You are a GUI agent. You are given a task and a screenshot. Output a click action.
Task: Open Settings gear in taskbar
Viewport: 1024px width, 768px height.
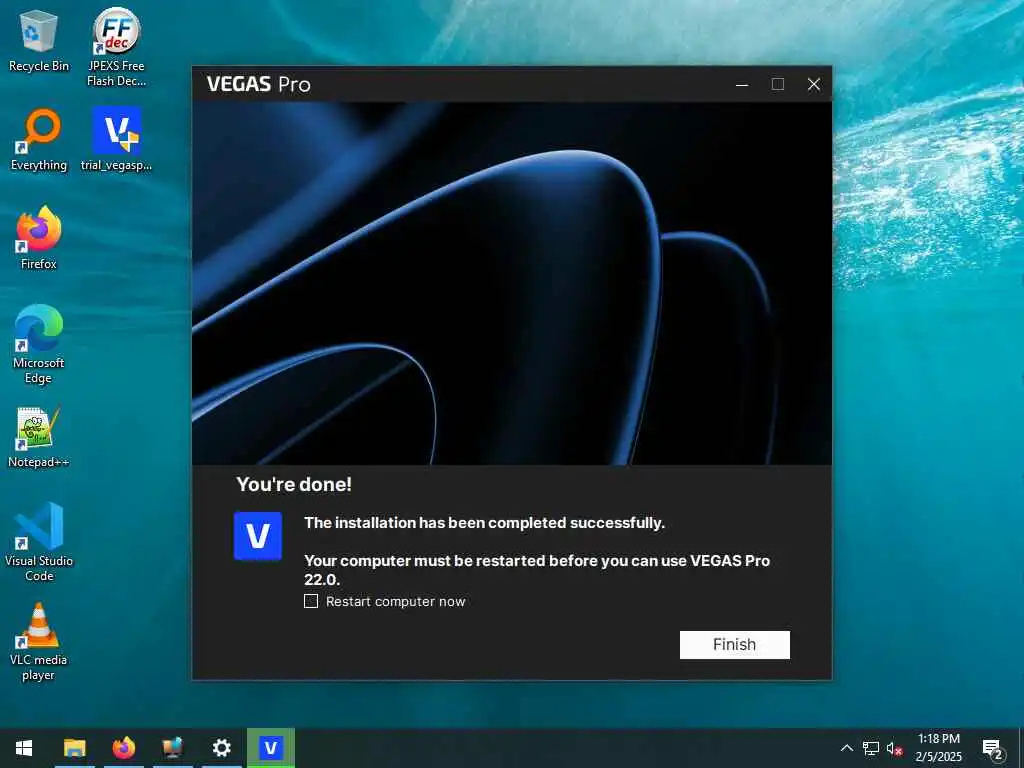click(x=221, y=748)
